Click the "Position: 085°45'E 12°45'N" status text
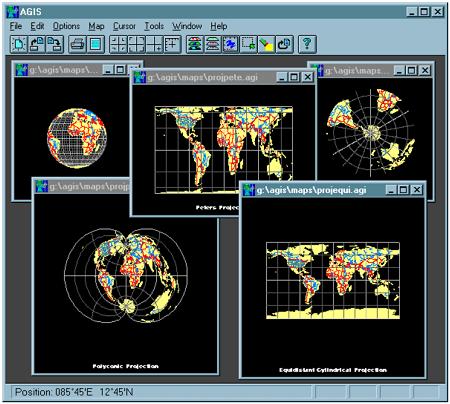Image resolution: width=450 pixels, height=404 pixels. (74, 392)
